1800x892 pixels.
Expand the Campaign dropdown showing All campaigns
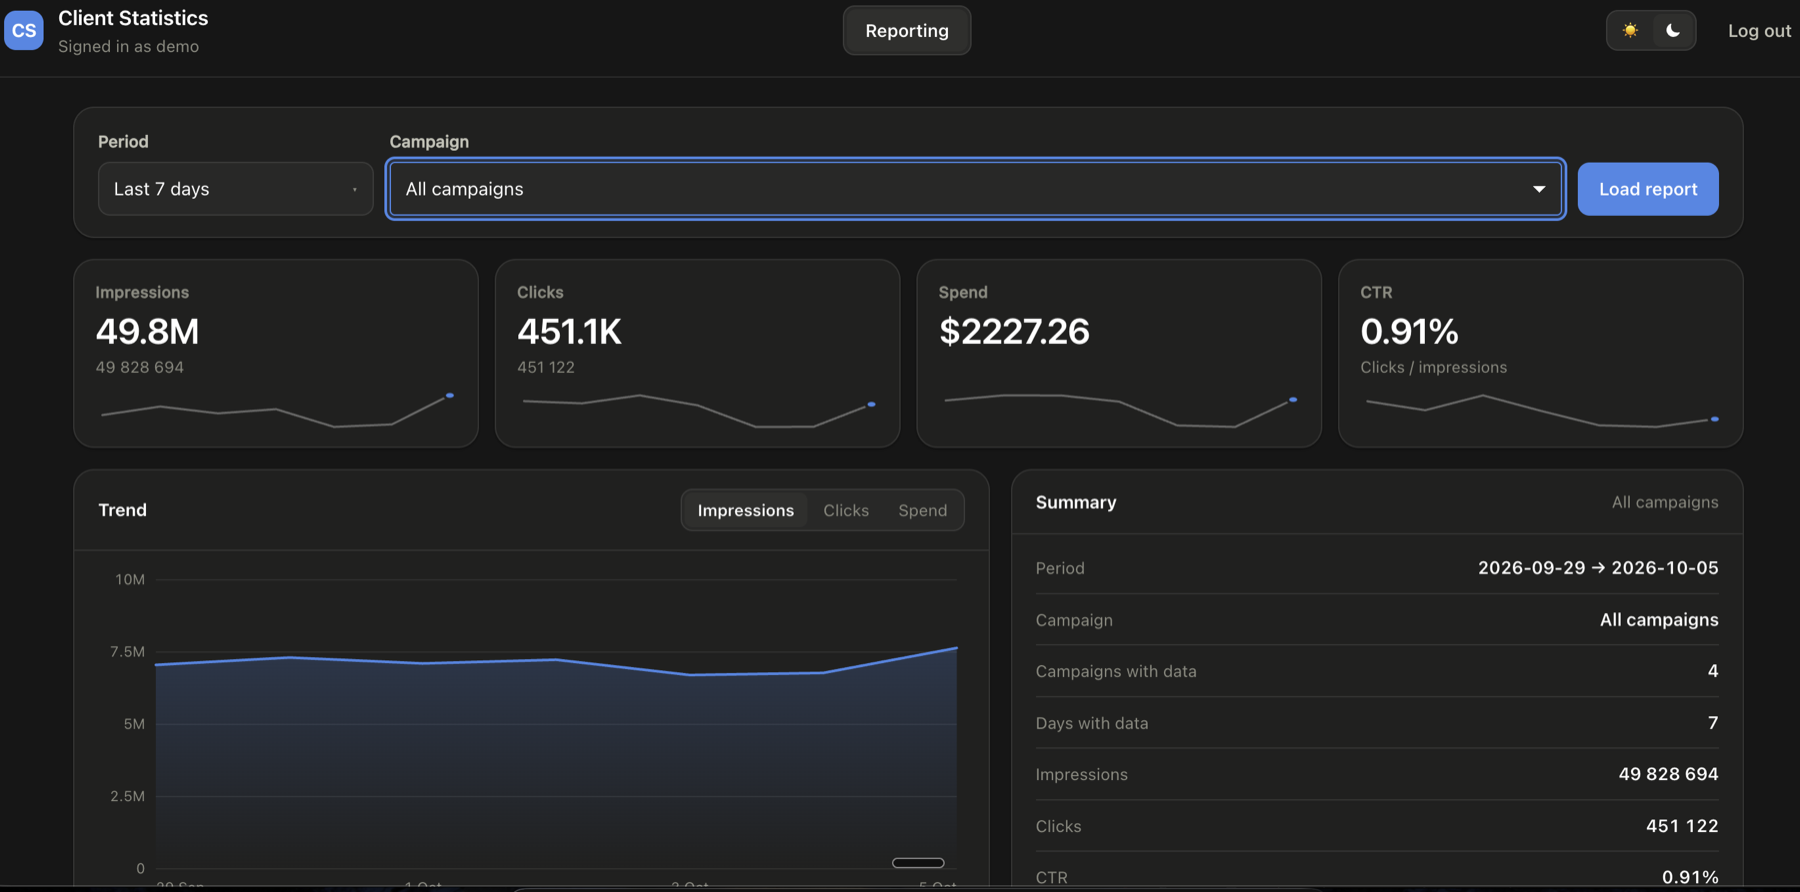(975, 189)
